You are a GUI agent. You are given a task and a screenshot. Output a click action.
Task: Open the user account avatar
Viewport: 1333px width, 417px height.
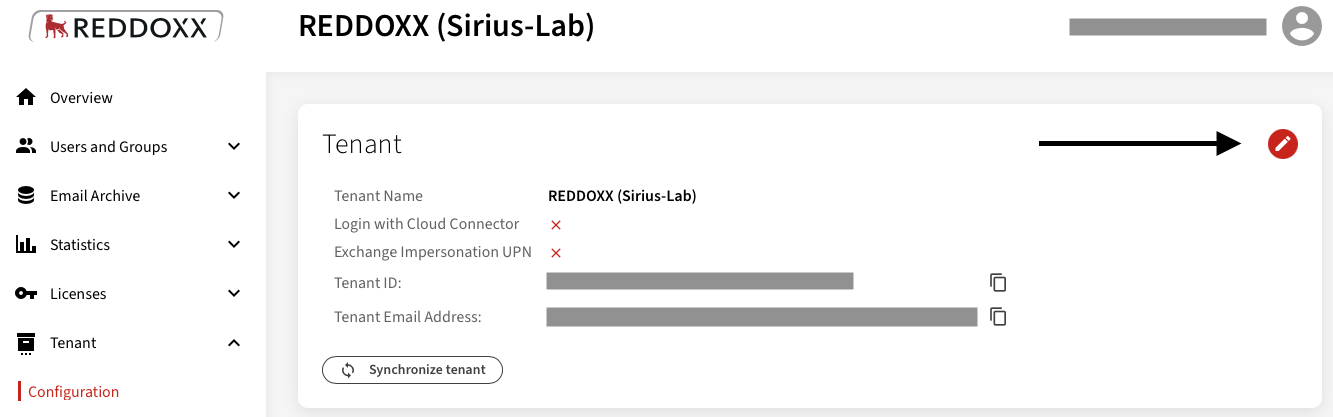point(1301,26)
